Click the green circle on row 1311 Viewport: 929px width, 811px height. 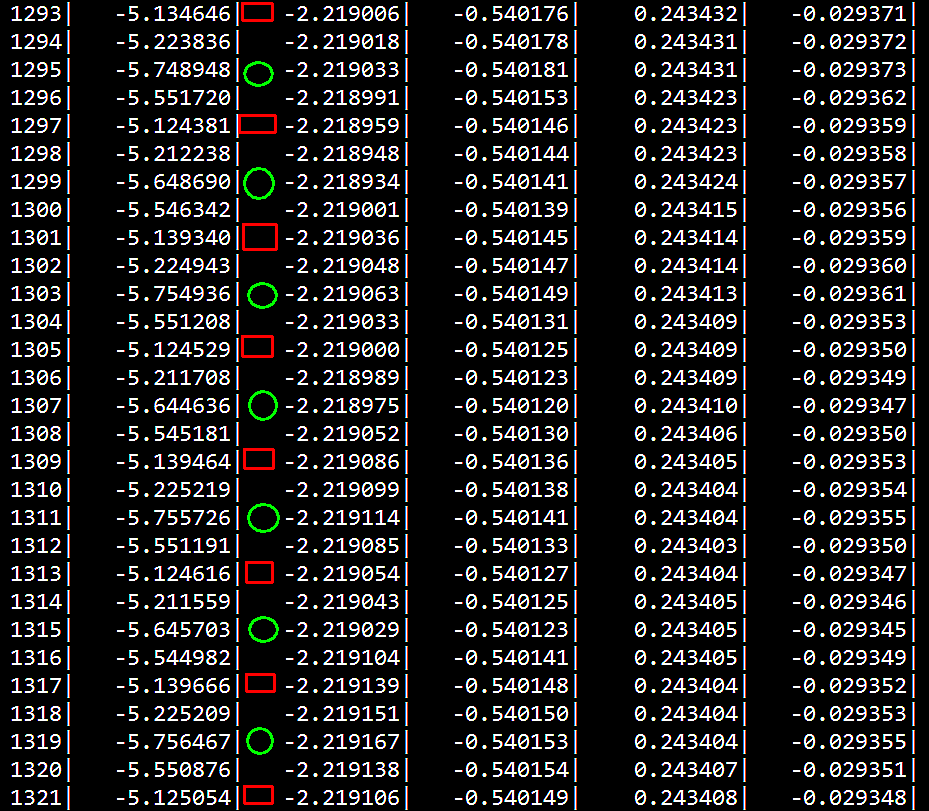point(262,517)
